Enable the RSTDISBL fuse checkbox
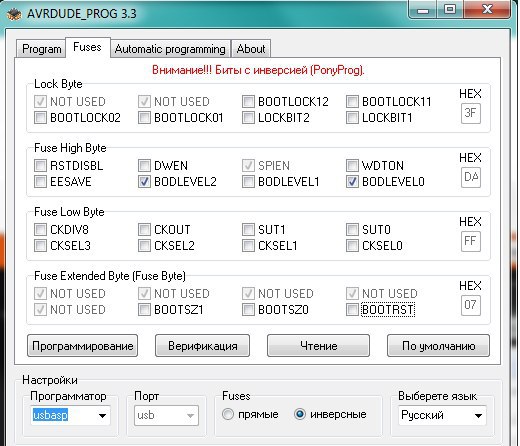520x446 pixels. coord(40,165)
